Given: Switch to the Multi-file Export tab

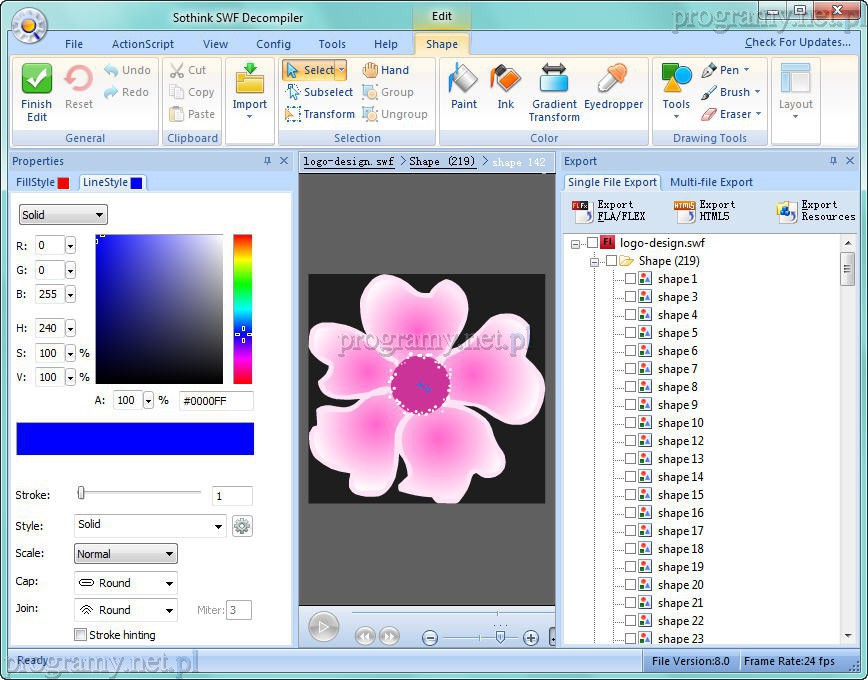Looking at the screenshot, I should pos(711,182).
